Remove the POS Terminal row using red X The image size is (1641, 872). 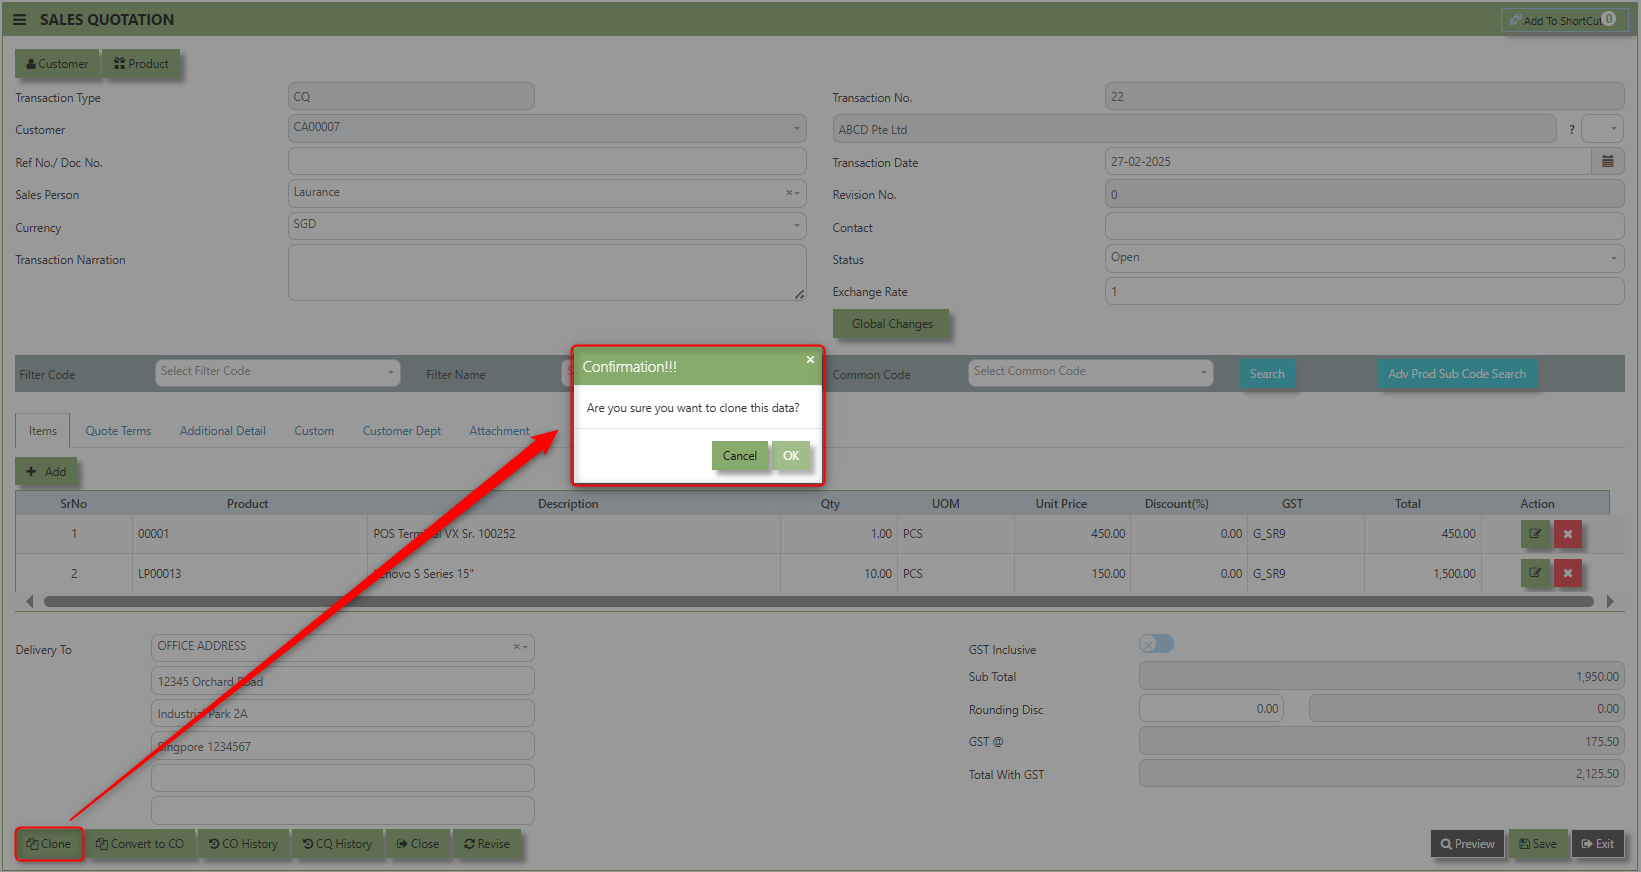(x=1567, y=534)
